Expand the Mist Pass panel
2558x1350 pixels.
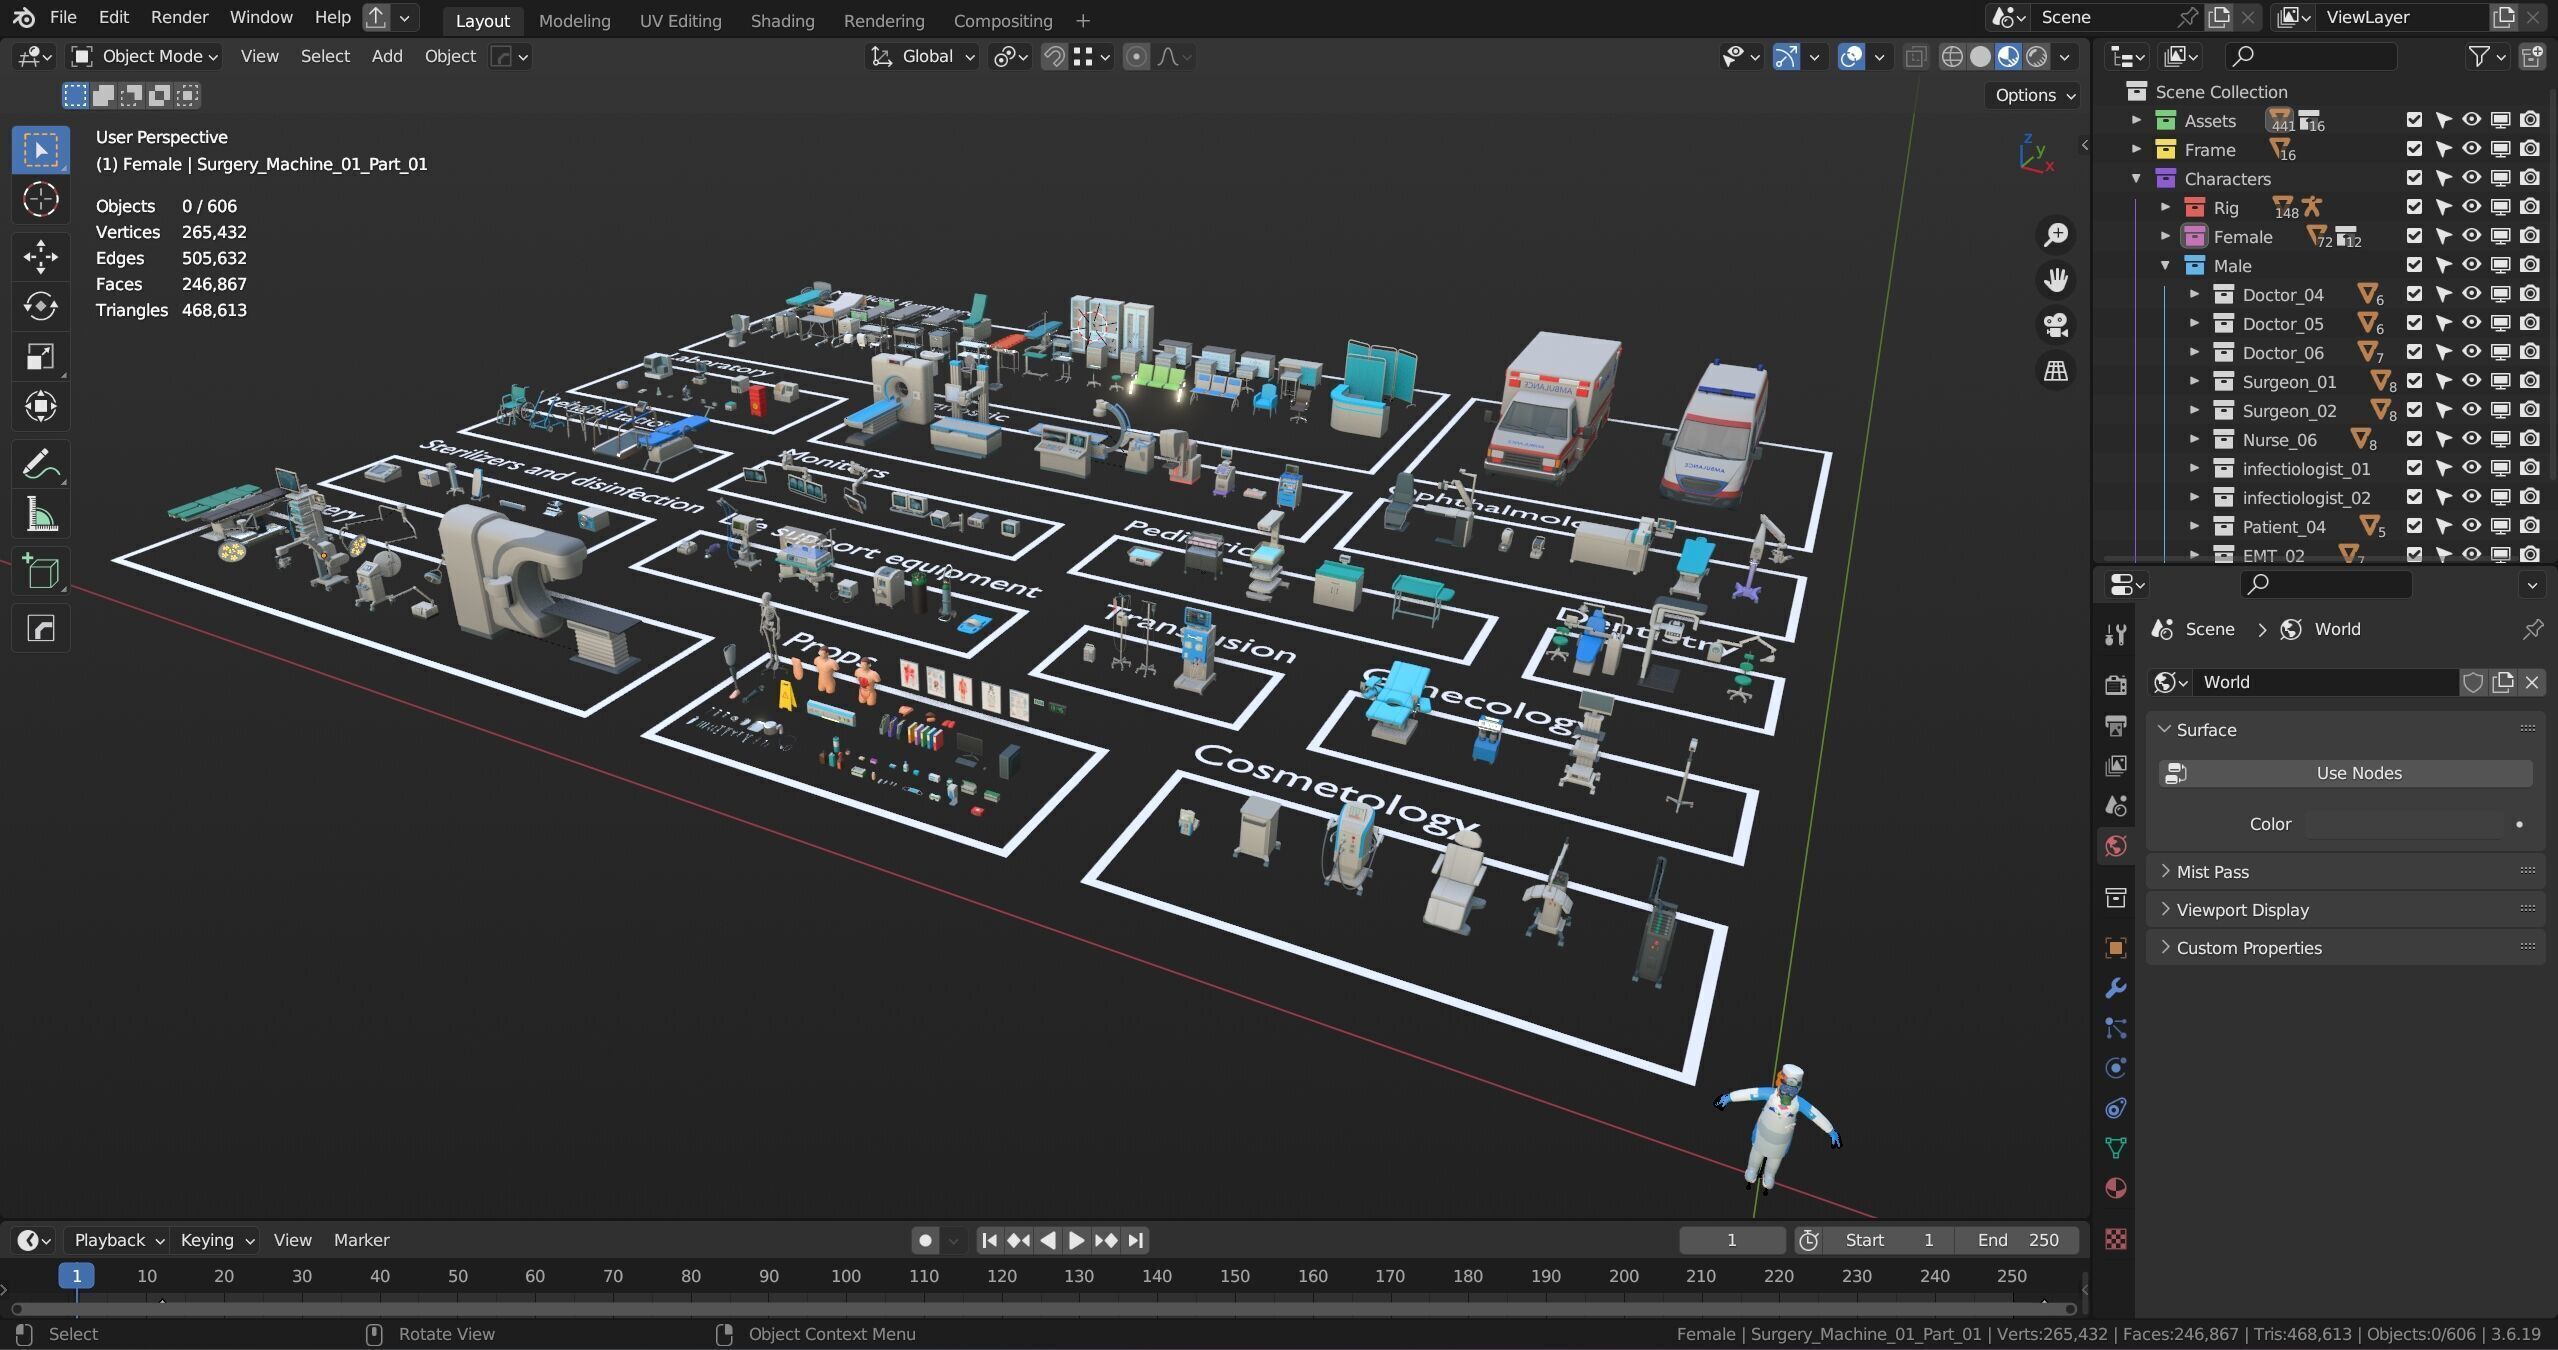2213,871
